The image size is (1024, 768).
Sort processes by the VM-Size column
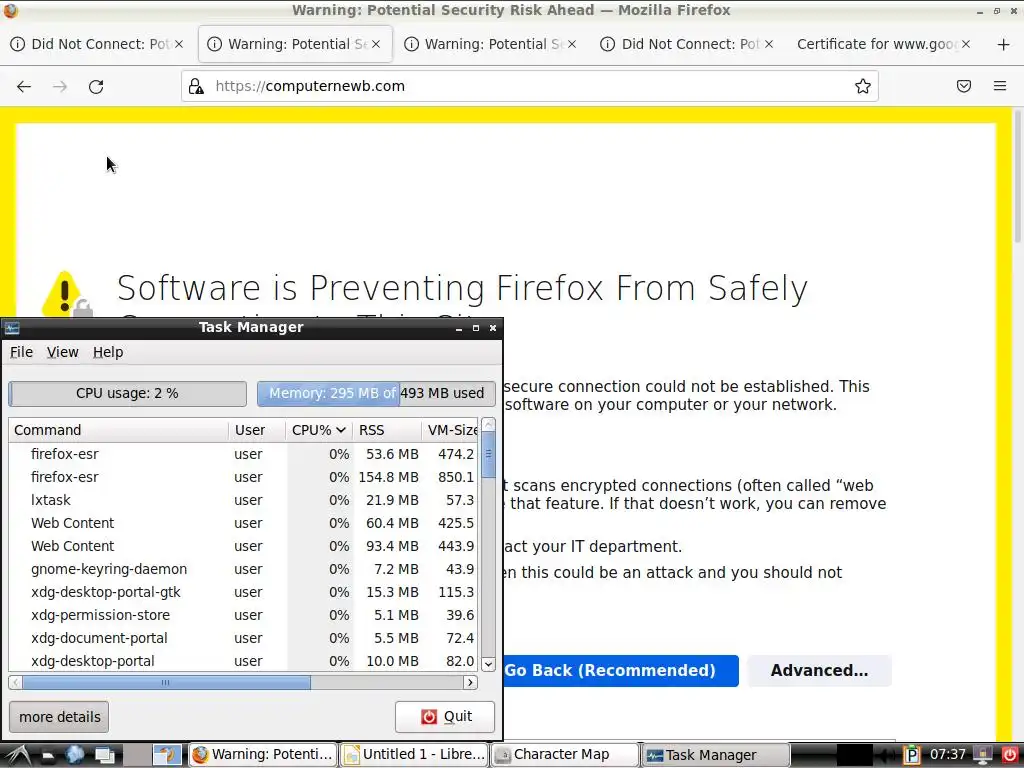(450, 430)
